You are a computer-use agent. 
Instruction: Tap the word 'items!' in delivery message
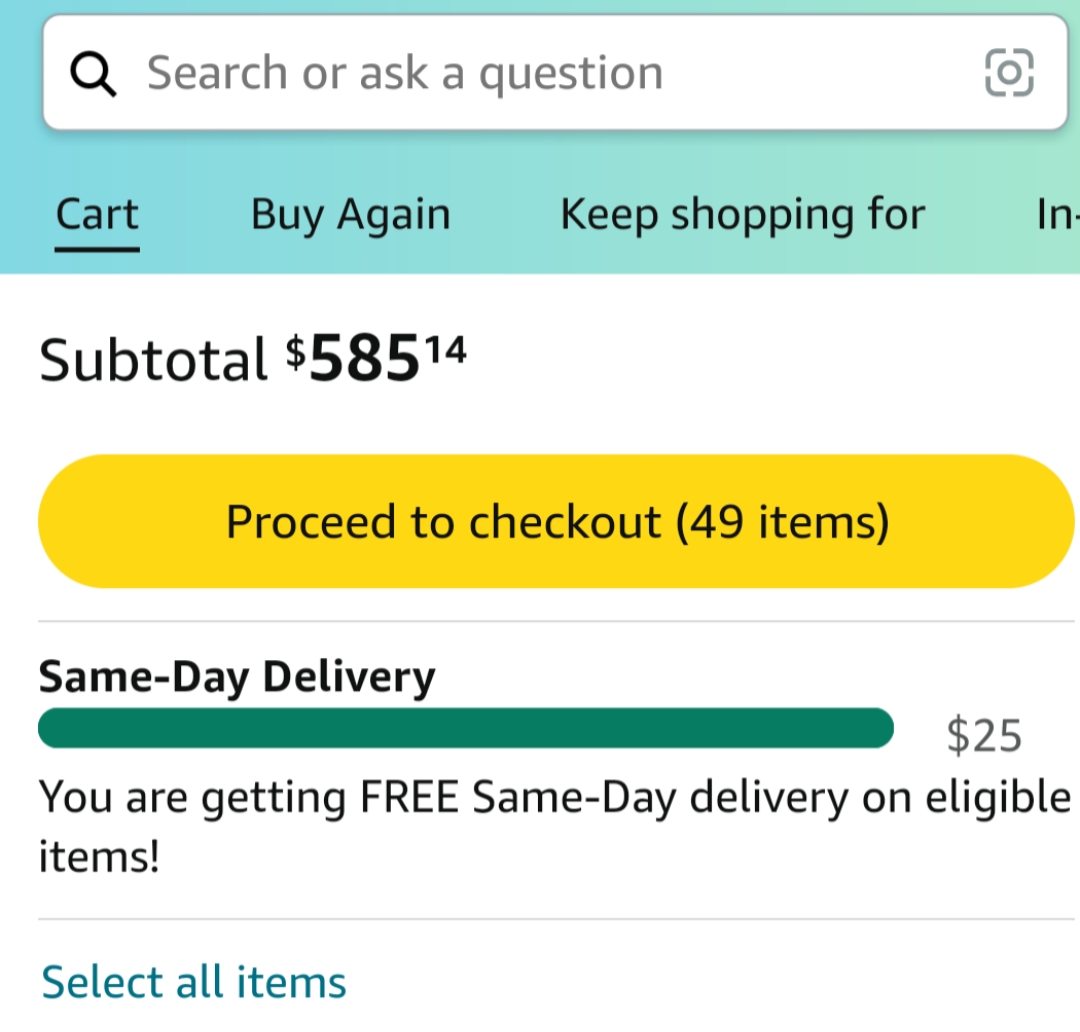[99, 857]
